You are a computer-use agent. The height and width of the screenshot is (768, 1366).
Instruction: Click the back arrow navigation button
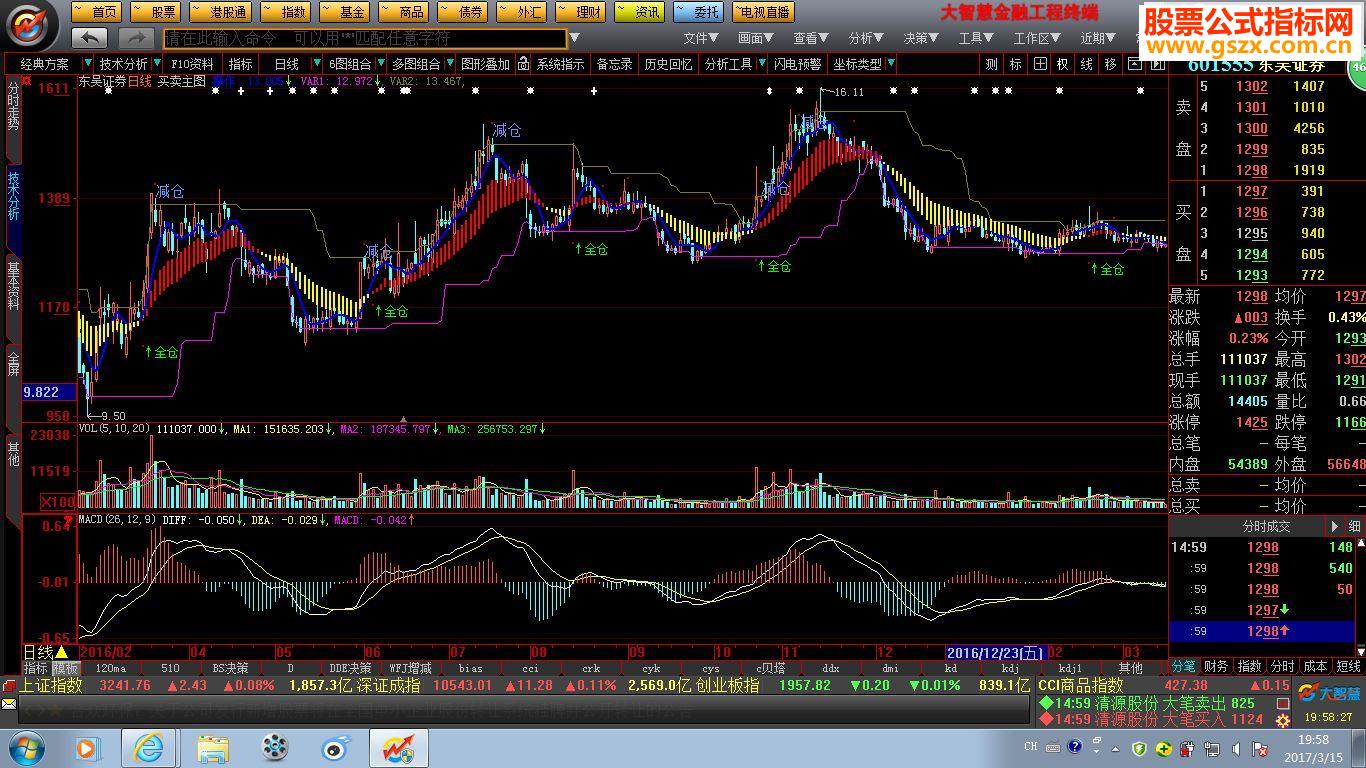tap(90, 38)
